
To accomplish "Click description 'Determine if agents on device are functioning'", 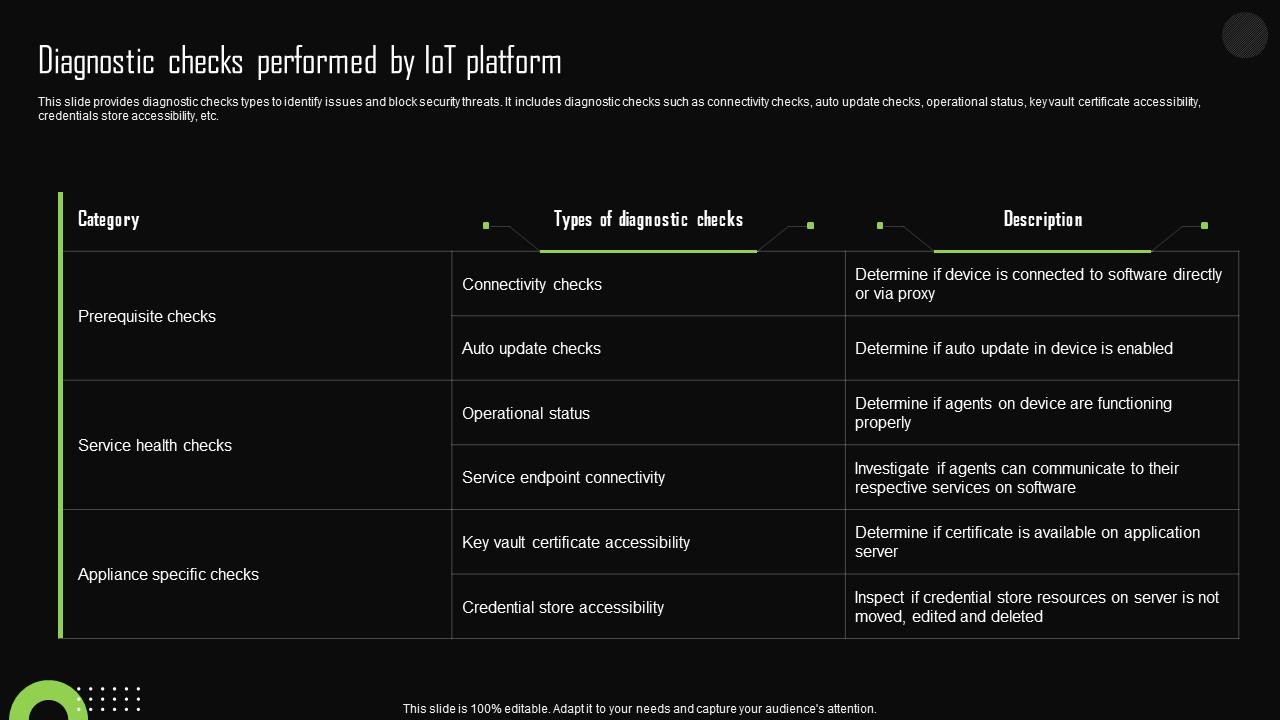I will coord(1042,413).
